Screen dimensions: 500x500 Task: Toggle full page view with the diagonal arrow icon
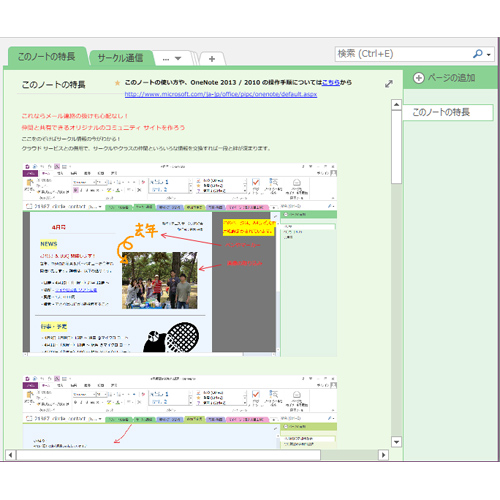pos(389,84)
